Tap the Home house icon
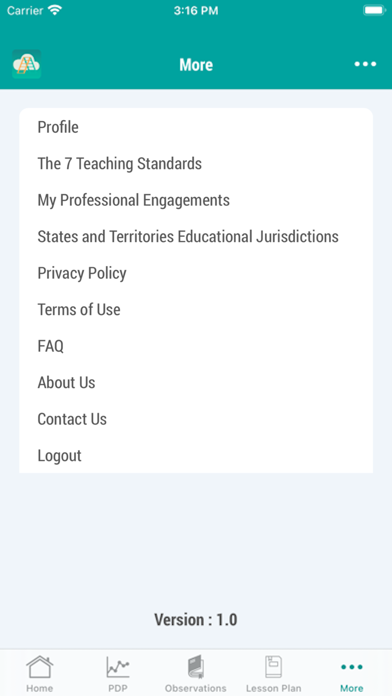This screenshot has height=696, width=392. tap(40, 667)
